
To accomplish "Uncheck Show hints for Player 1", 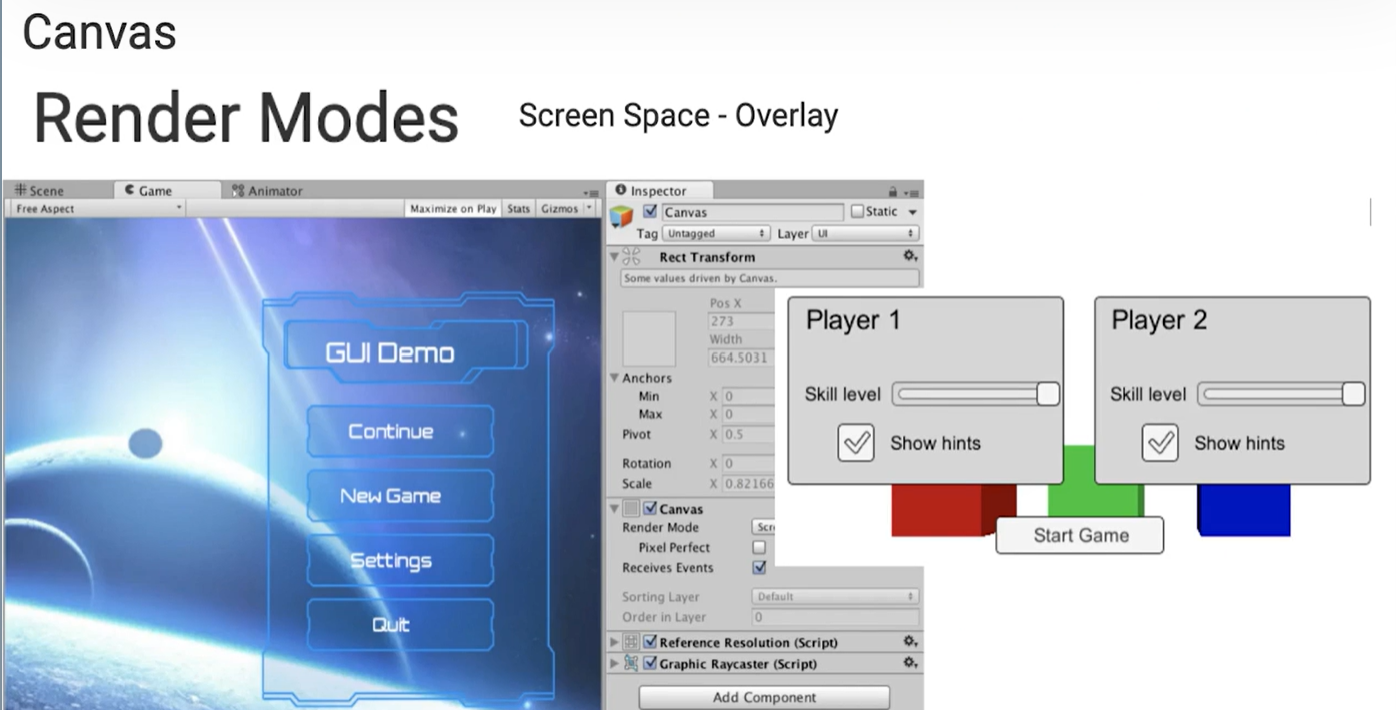I will 856,443.
